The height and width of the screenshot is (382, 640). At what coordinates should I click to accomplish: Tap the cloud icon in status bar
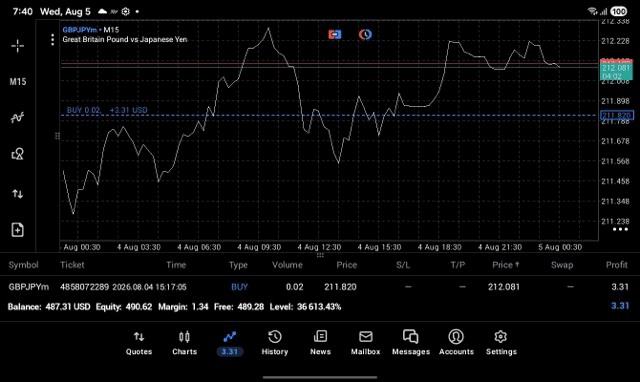pos(102,11)
